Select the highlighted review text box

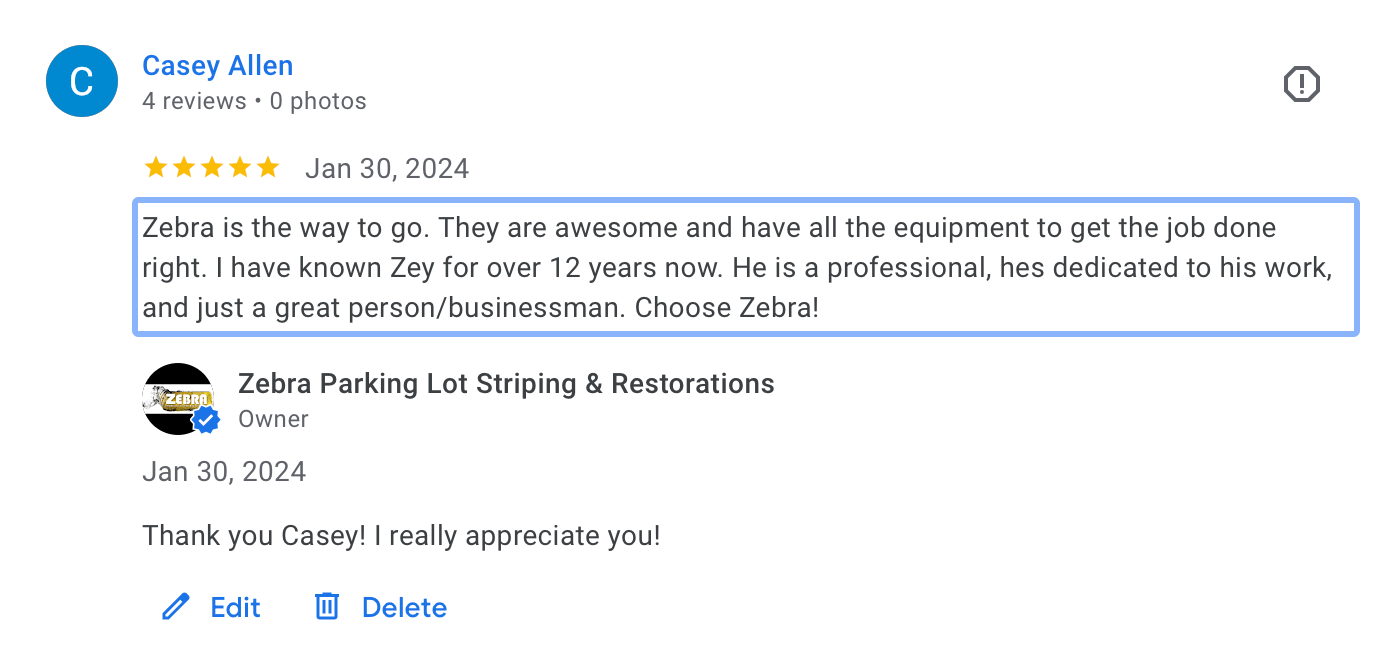(x=745, y=267)
